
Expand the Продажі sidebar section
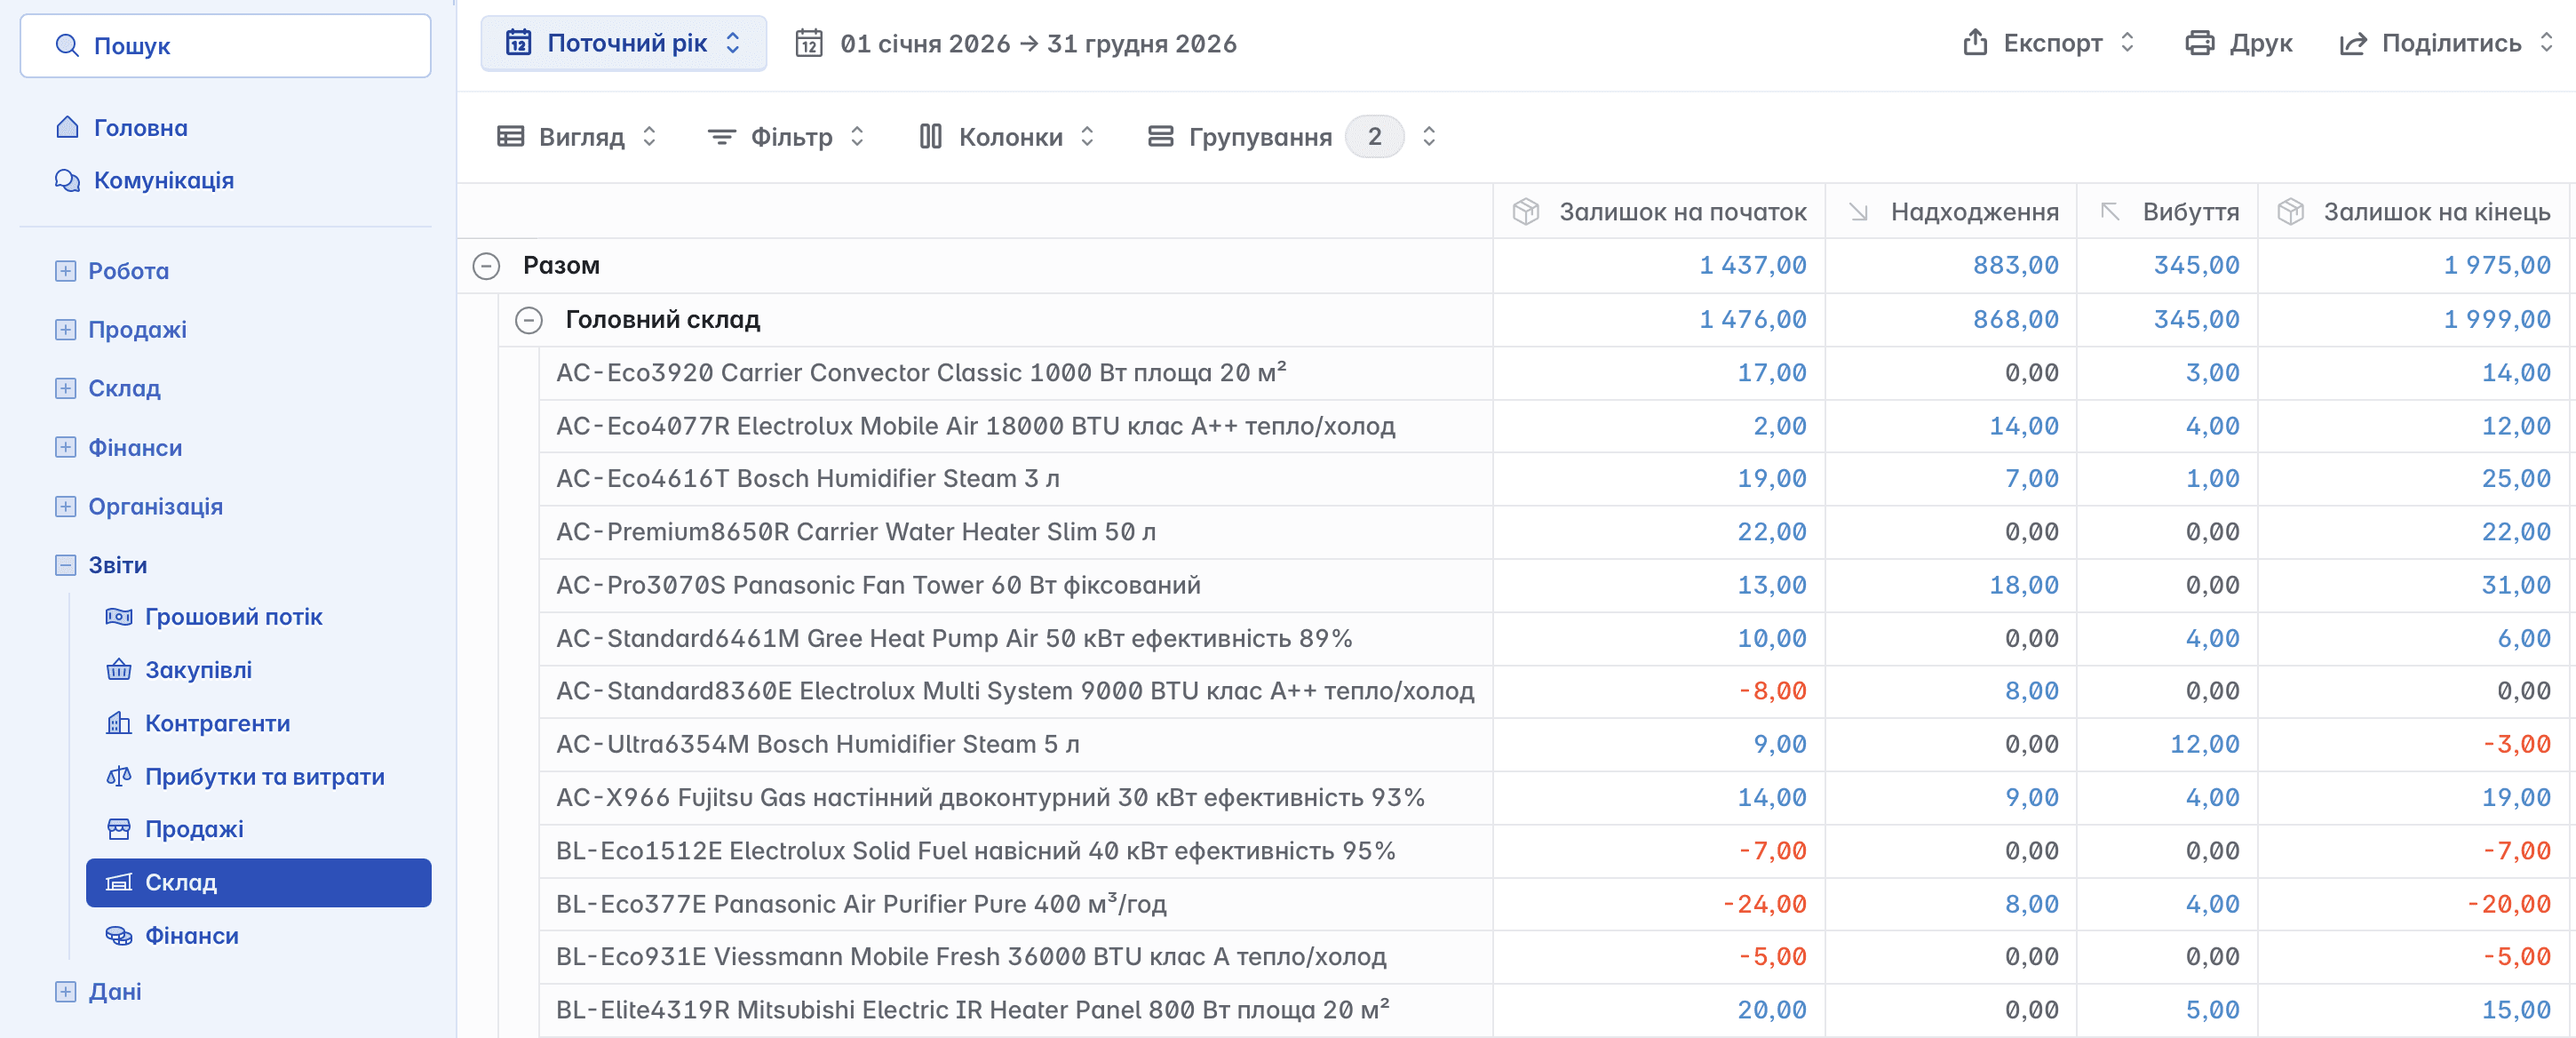[65, 330]
